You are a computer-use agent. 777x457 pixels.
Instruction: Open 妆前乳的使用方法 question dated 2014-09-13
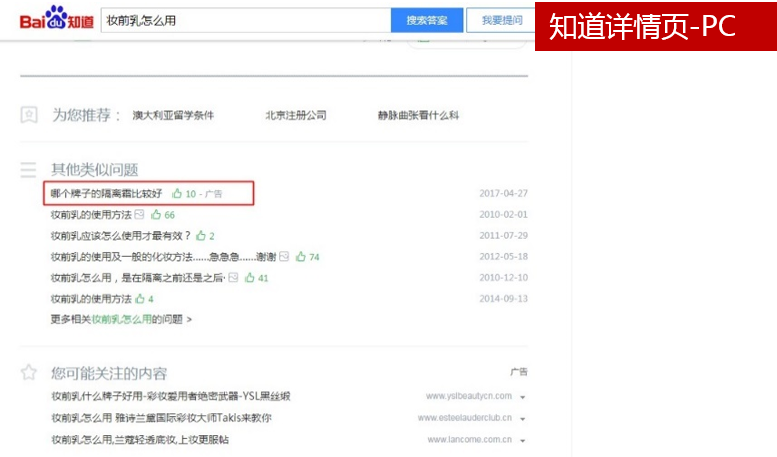(91, 299)
